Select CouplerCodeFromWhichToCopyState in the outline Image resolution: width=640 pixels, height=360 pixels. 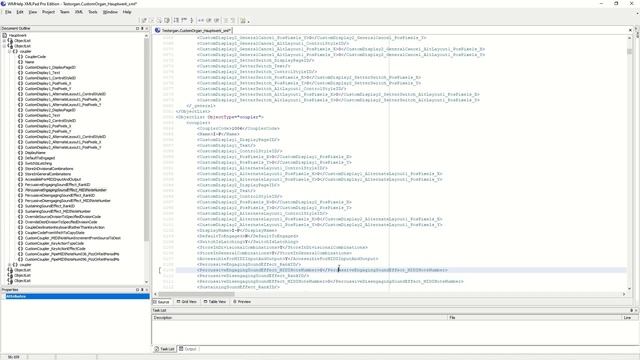(55, 233)
